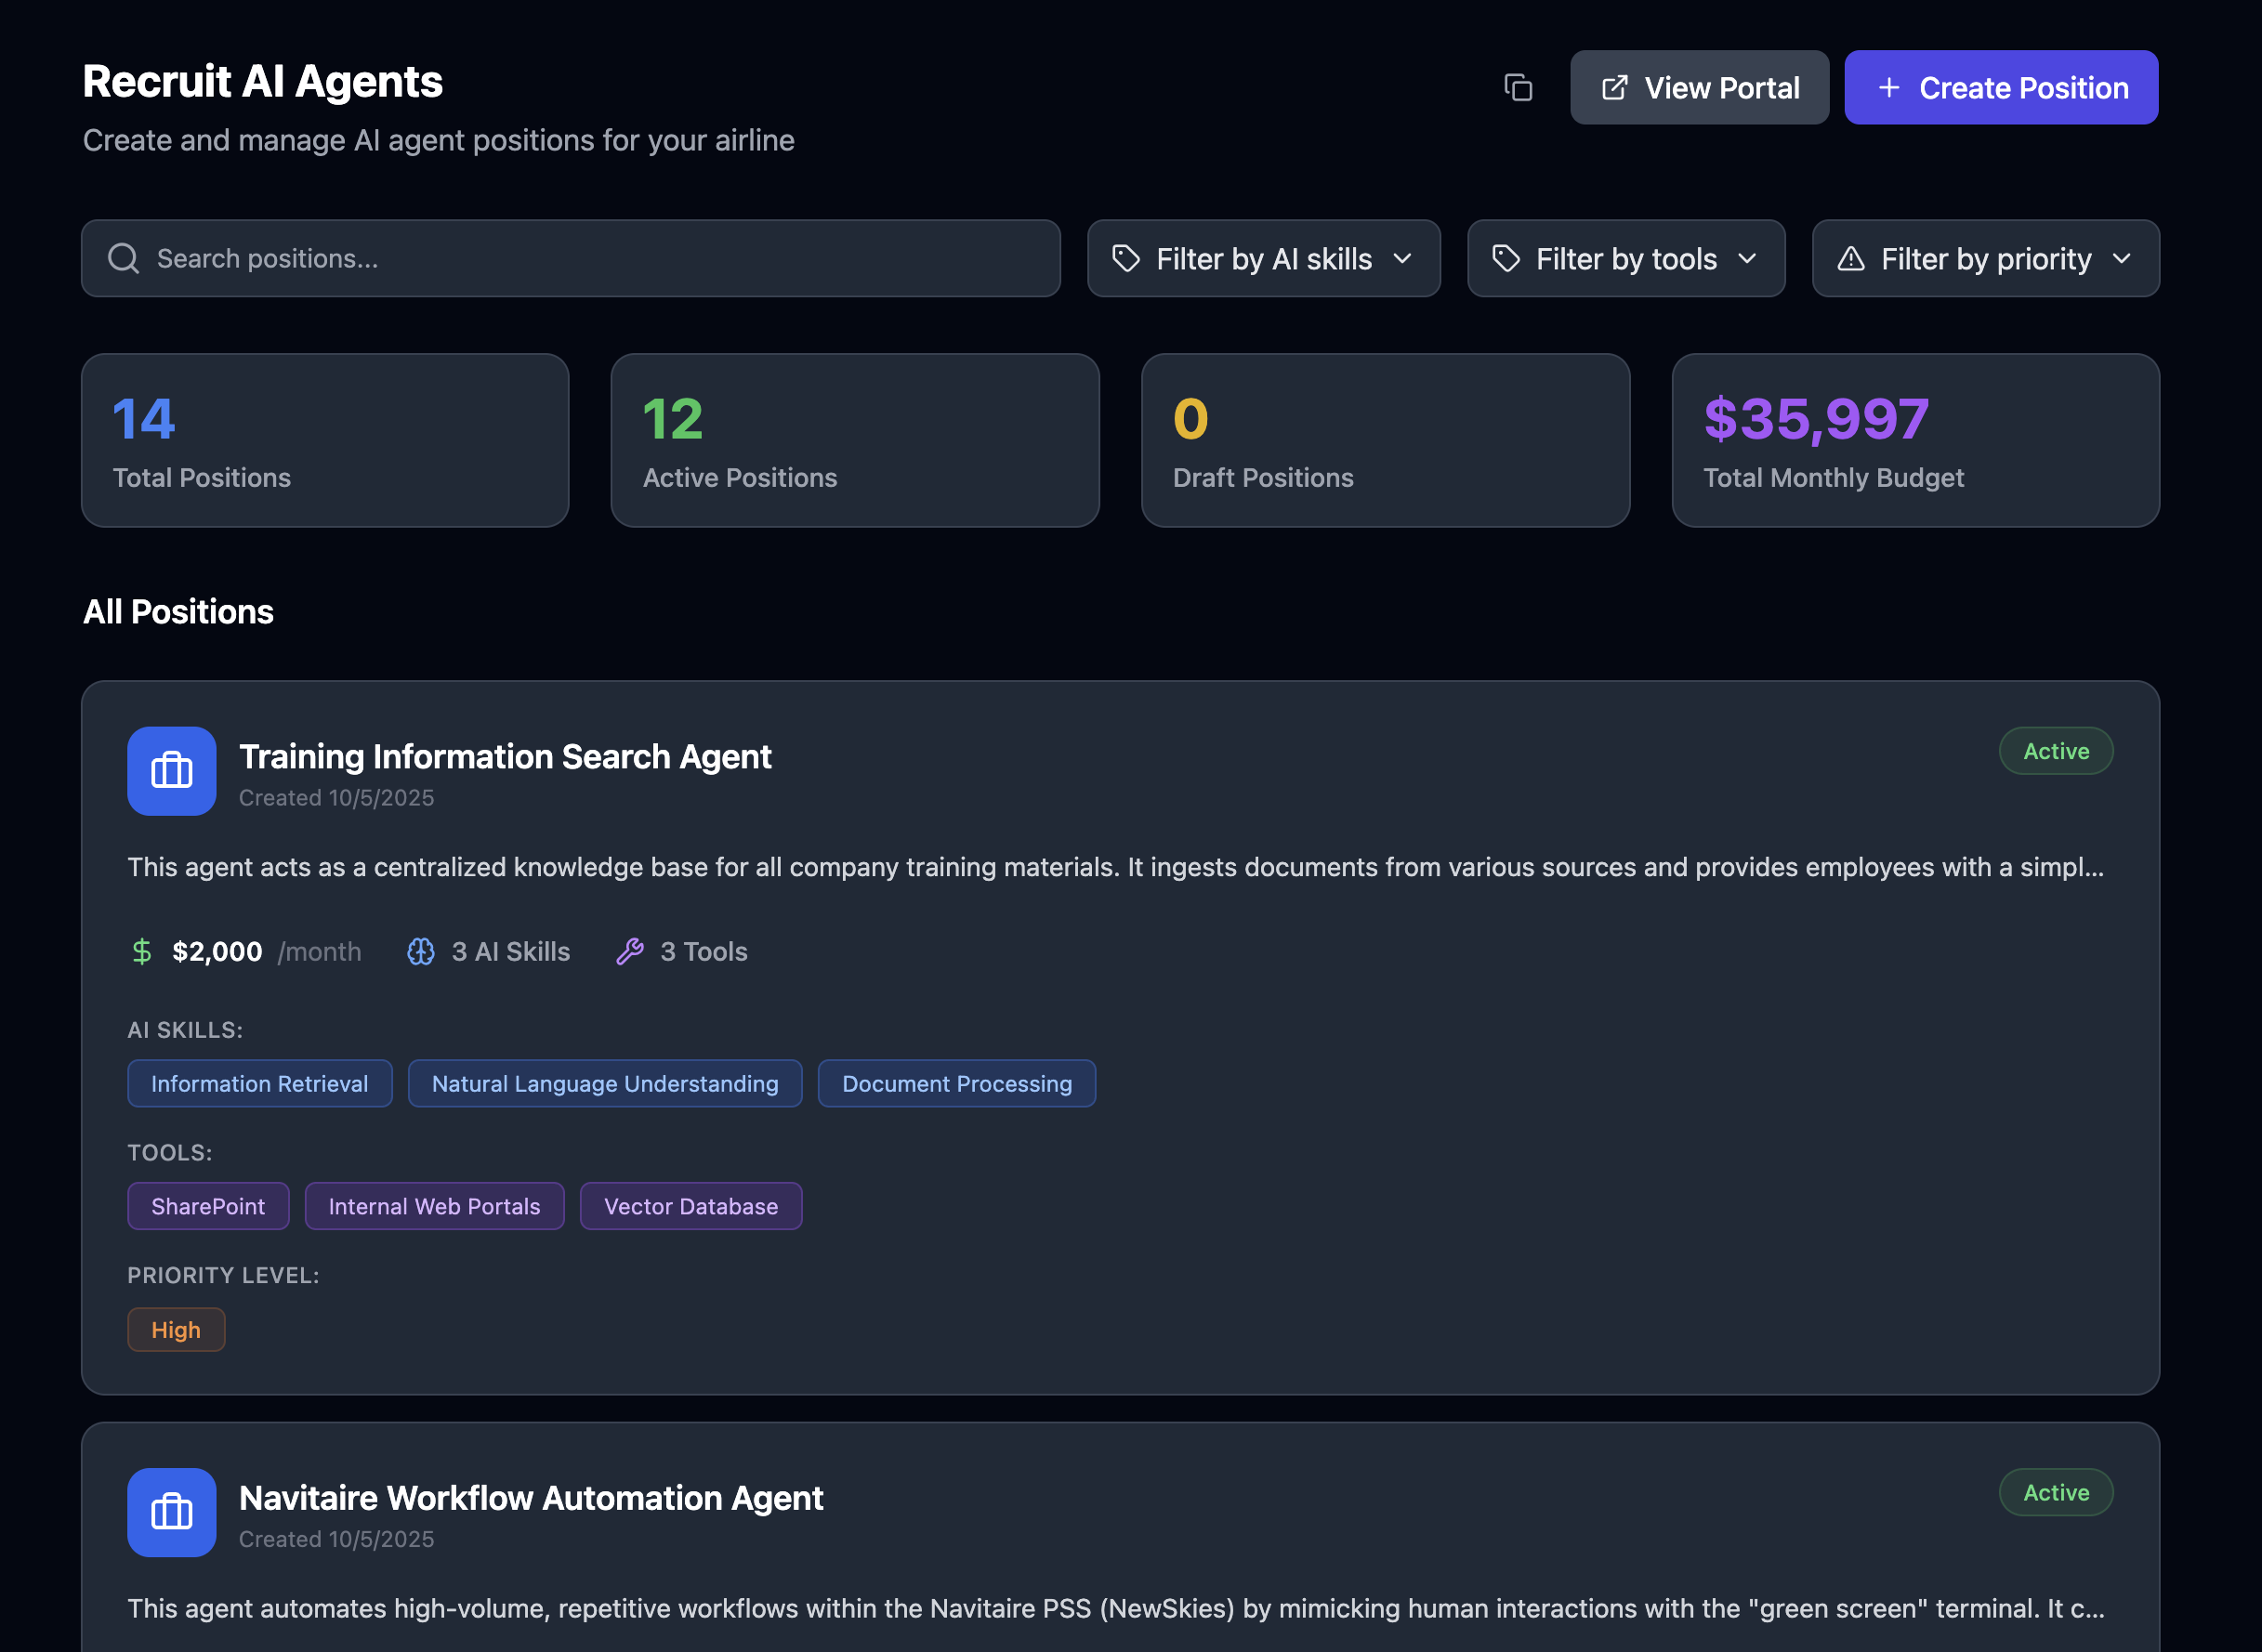
Task: Open the View Portal button
Action: click(1699, 88)
